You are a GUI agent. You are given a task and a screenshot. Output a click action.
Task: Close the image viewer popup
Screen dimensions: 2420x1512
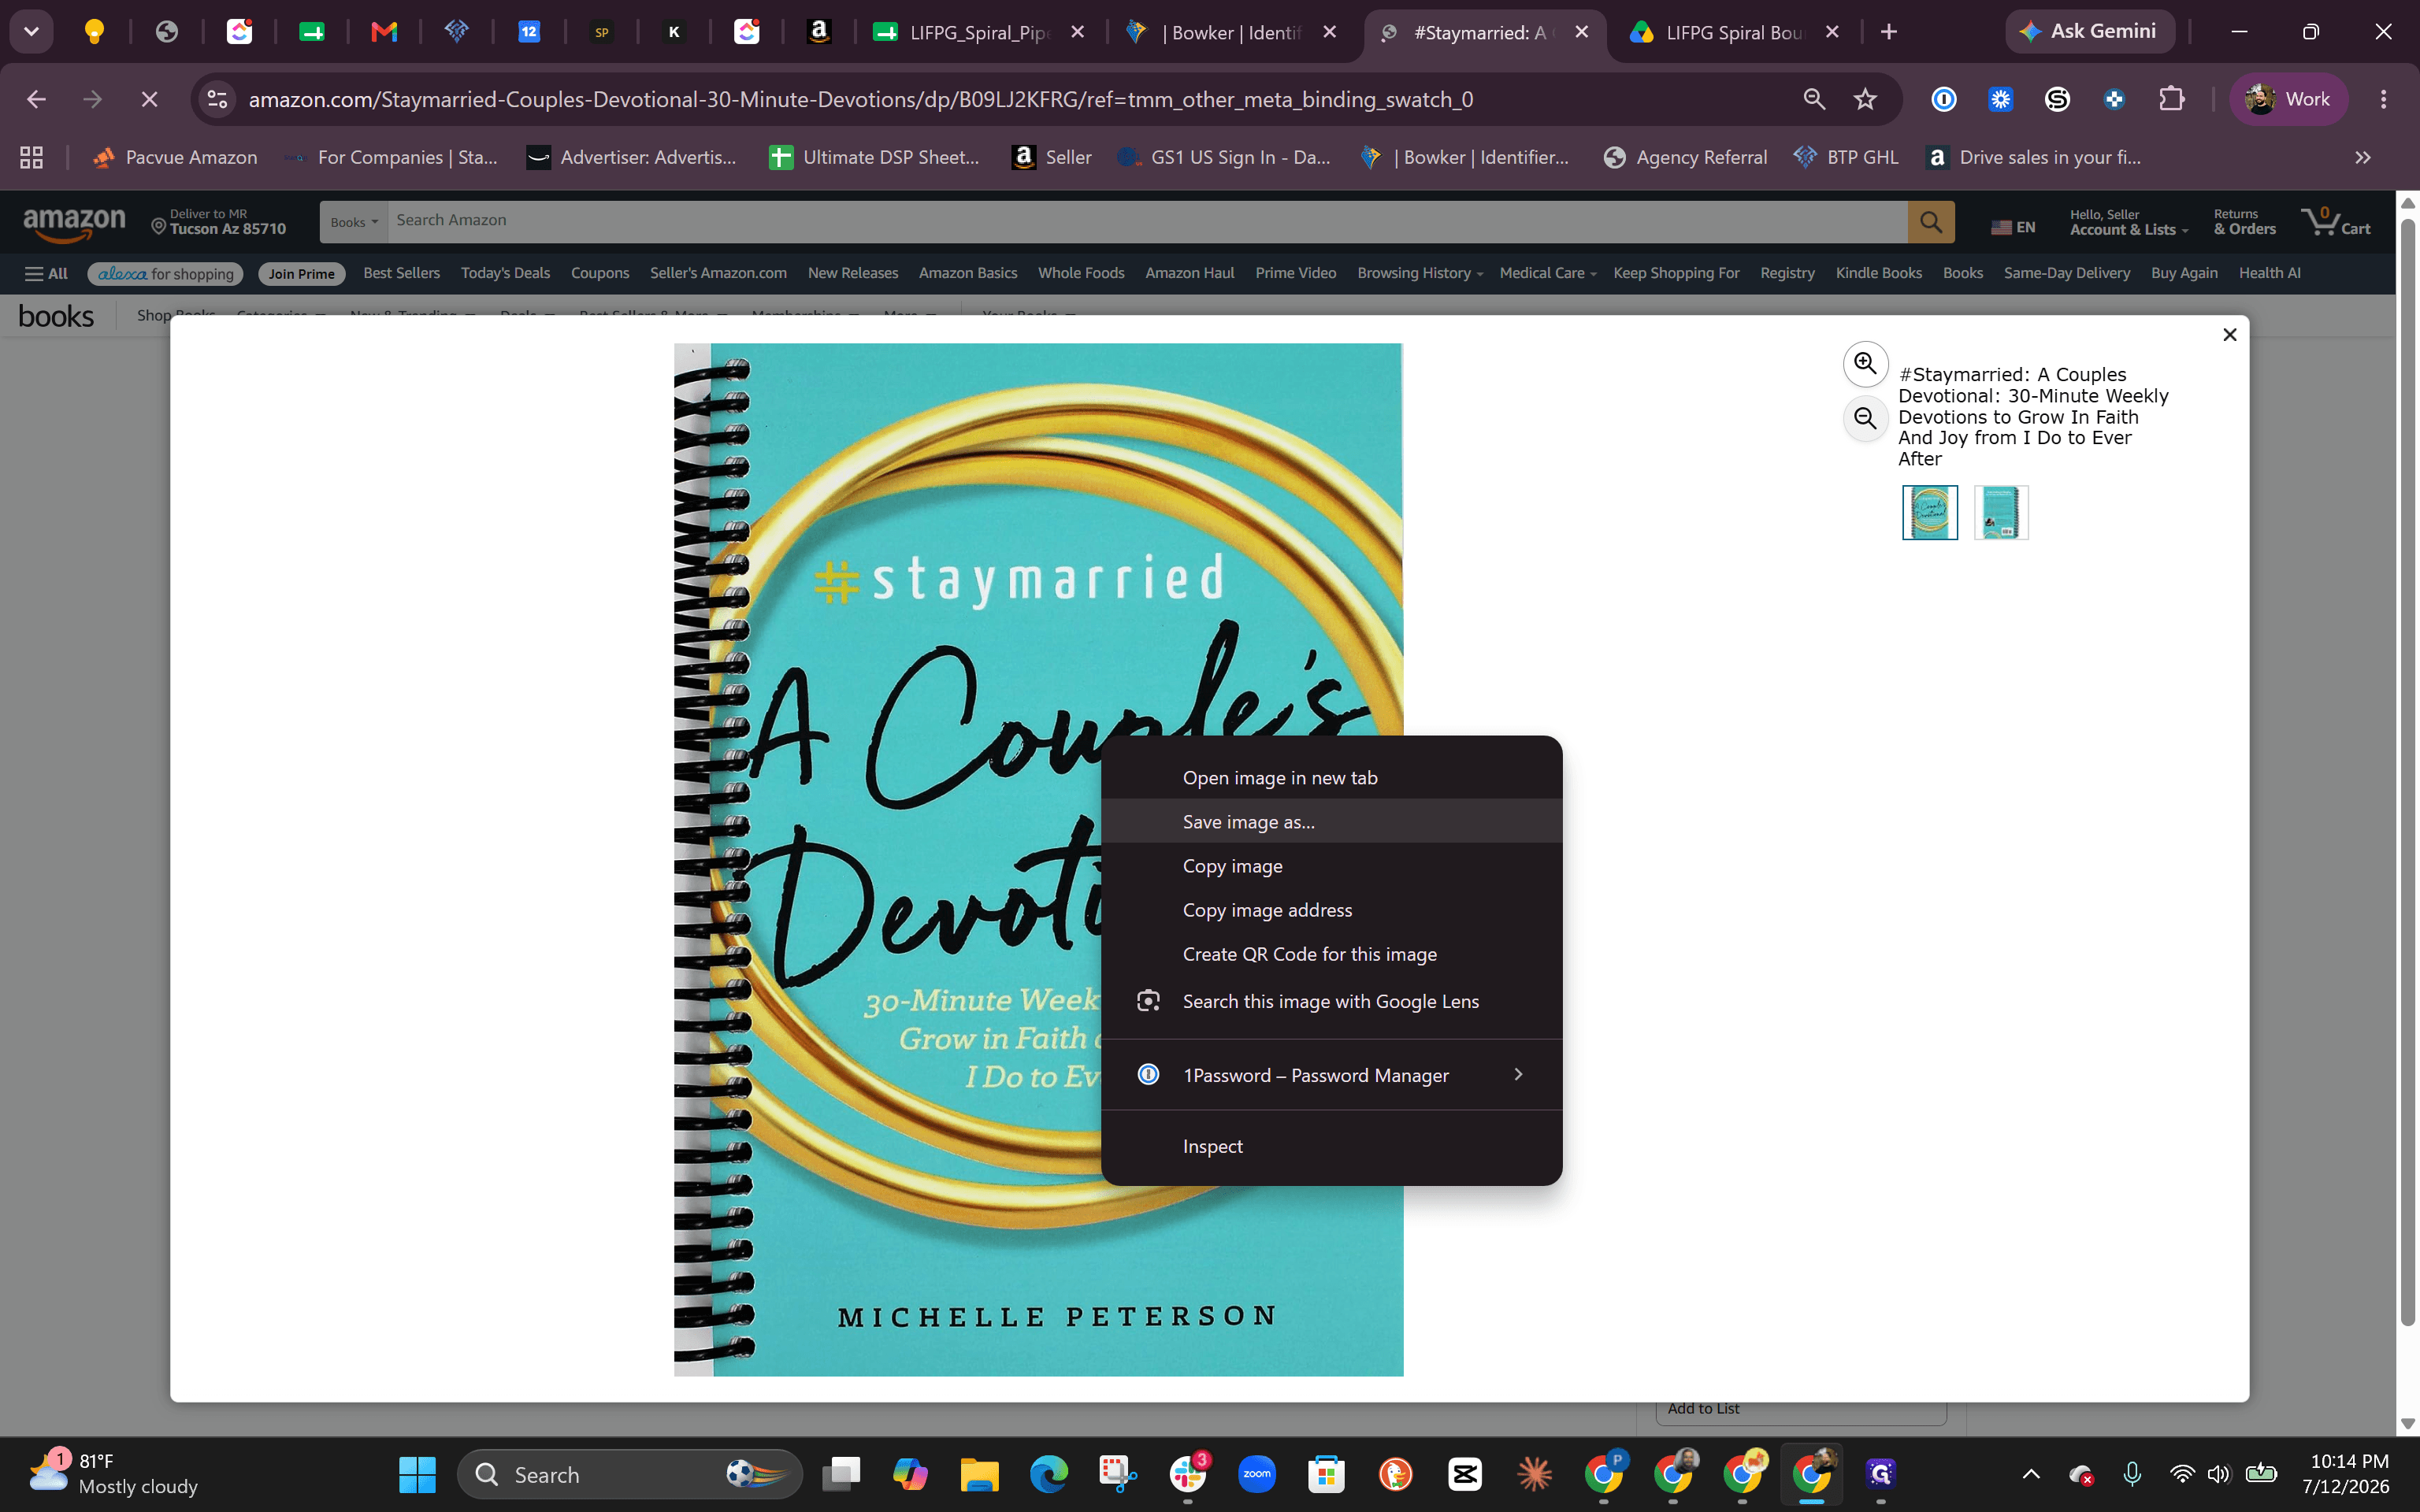(x=2229, y=335)
